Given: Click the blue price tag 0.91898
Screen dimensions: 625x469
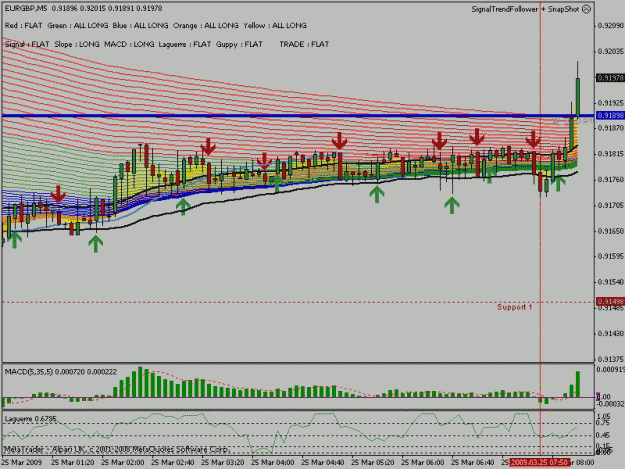Looking at the screenshot, I should pyautogui.click(x=610, y=116).
